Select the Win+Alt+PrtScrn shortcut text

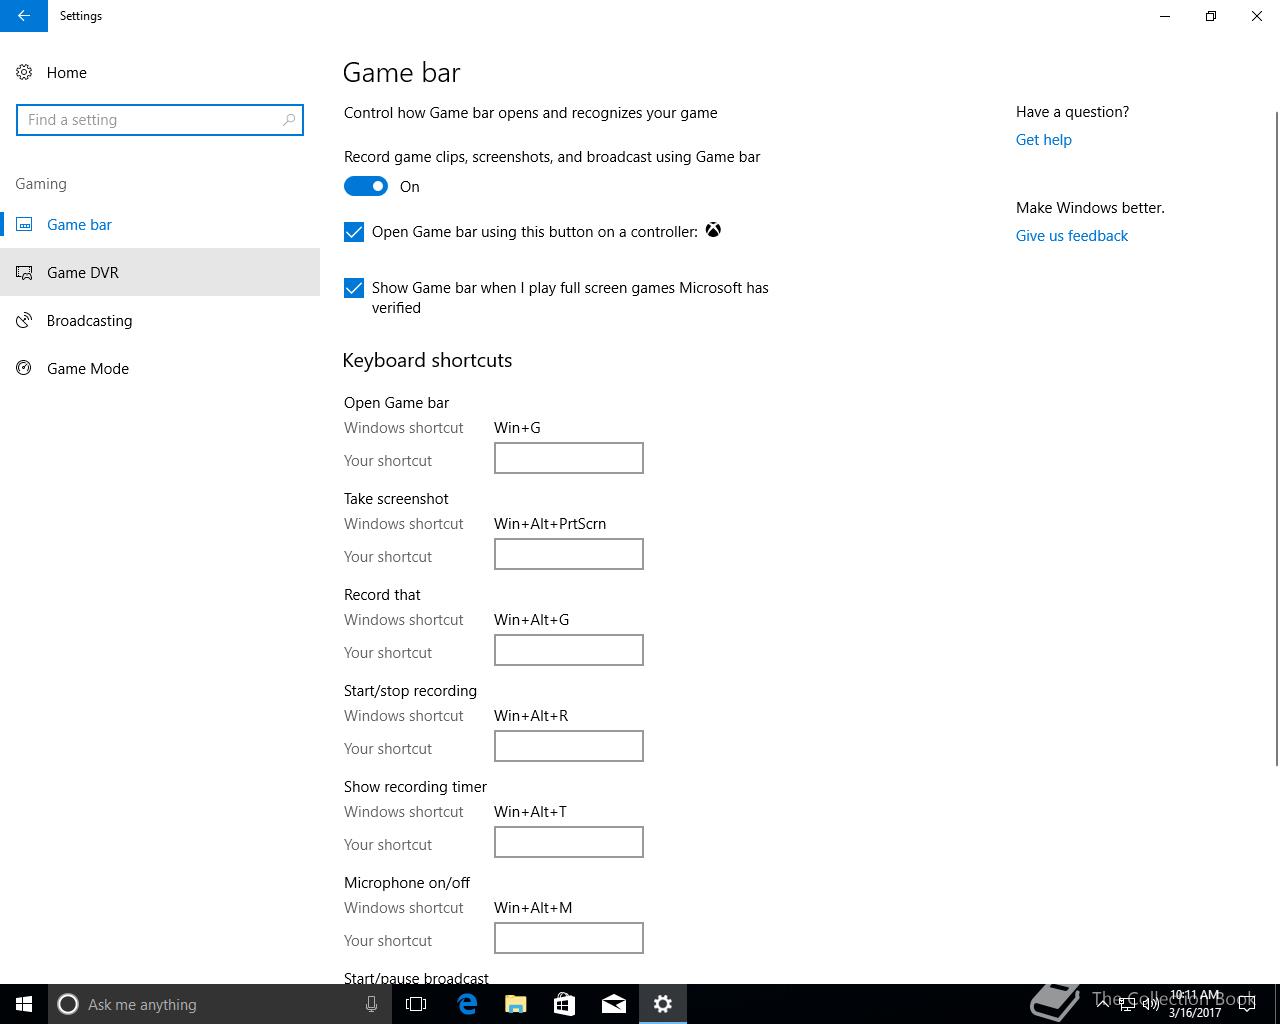550,524
